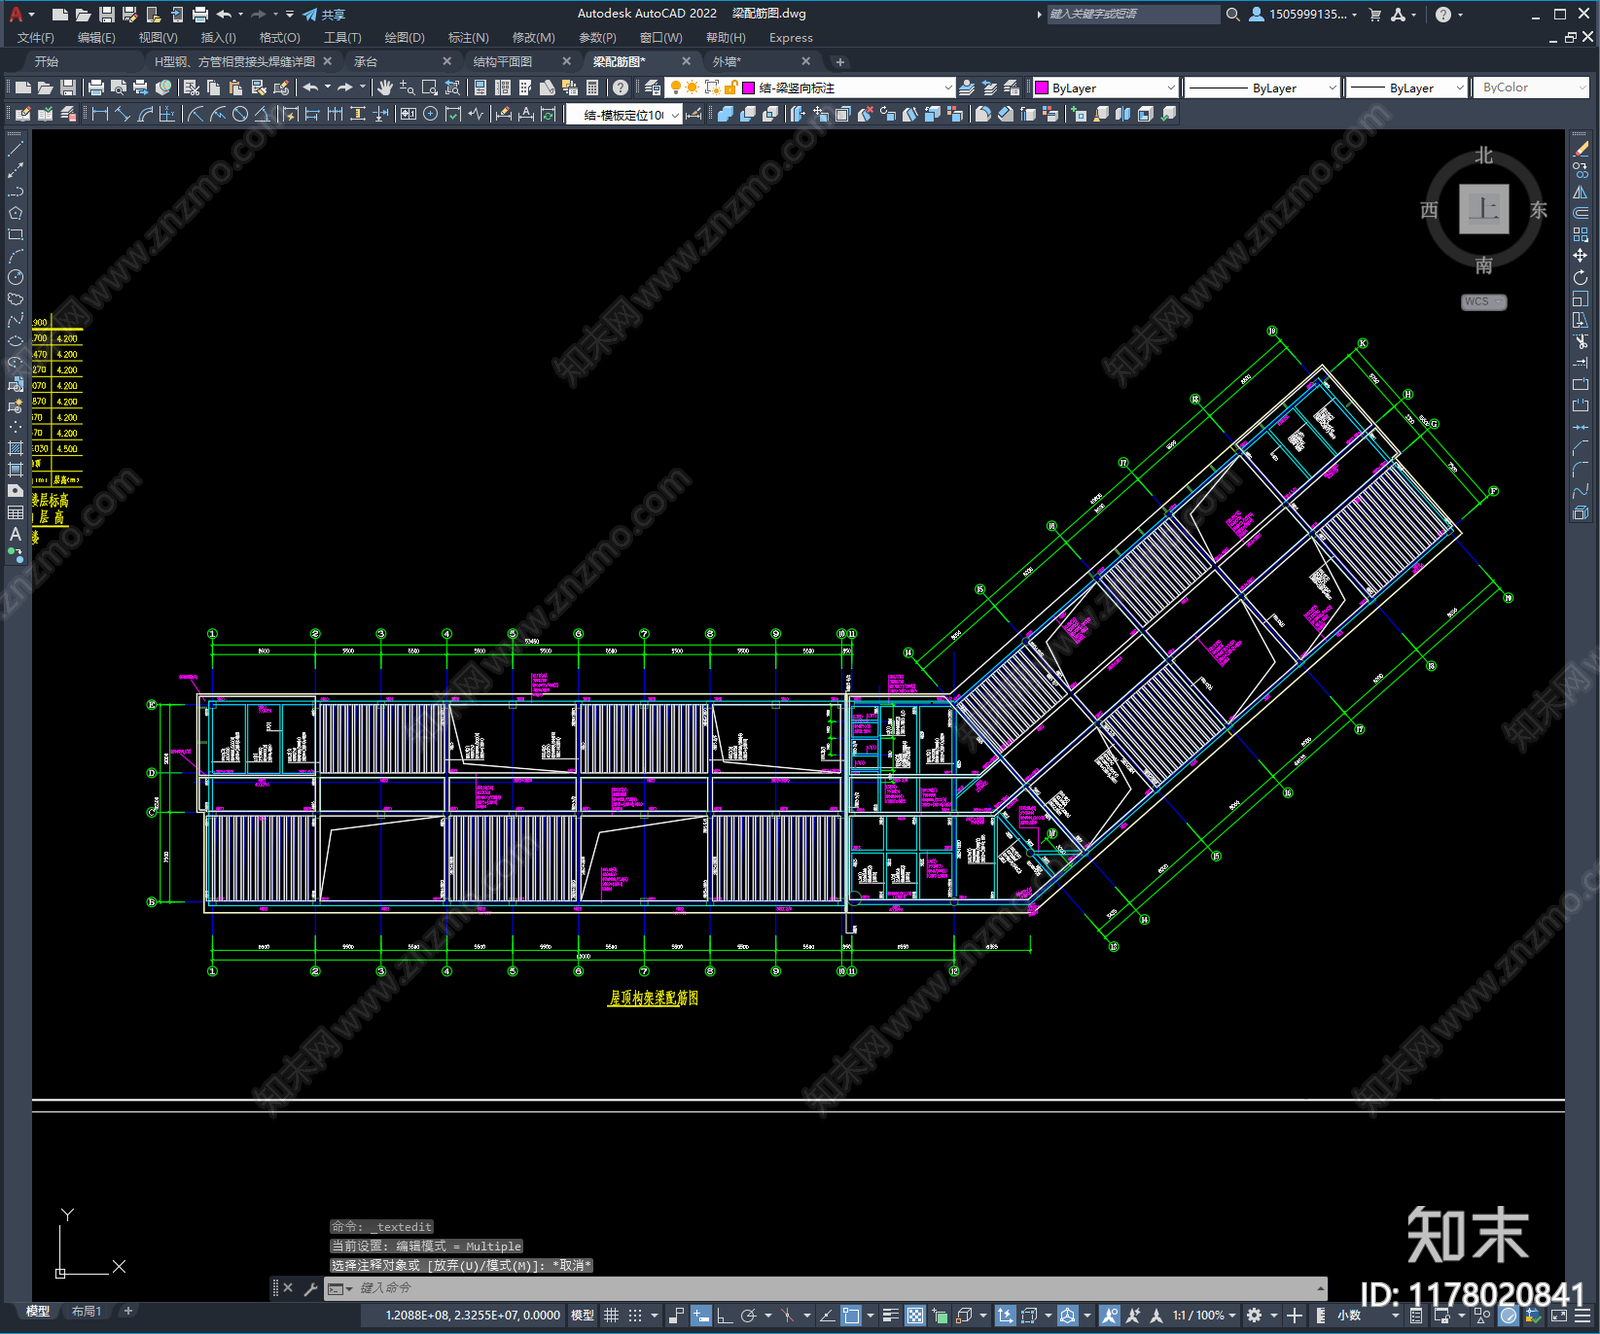Screen dimensions: 1600x1334
Task: Select the Line tool in left toolbar
Action: [15, 148]
